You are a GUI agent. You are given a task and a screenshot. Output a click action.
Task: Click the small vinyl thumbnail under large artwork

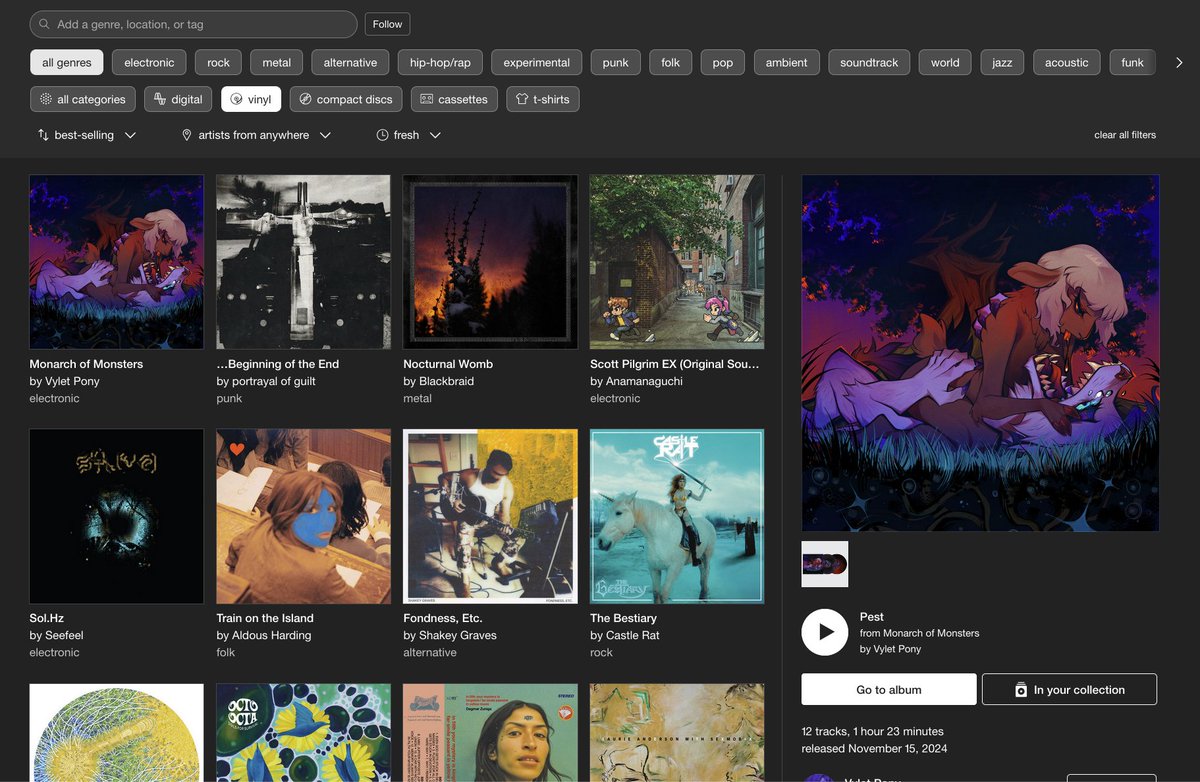coord(825,564)
